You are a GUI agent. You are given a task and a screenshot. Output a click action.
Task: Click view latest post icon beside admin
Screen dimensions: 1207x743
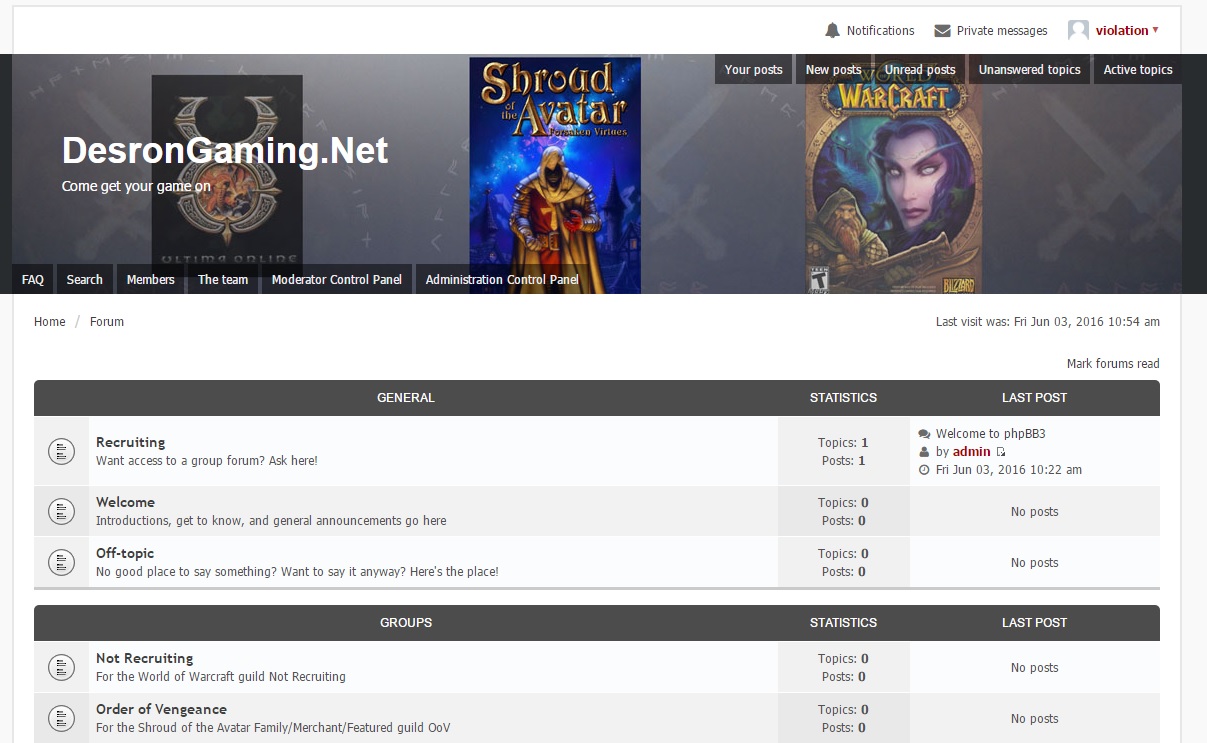[x=1001, y=452]
